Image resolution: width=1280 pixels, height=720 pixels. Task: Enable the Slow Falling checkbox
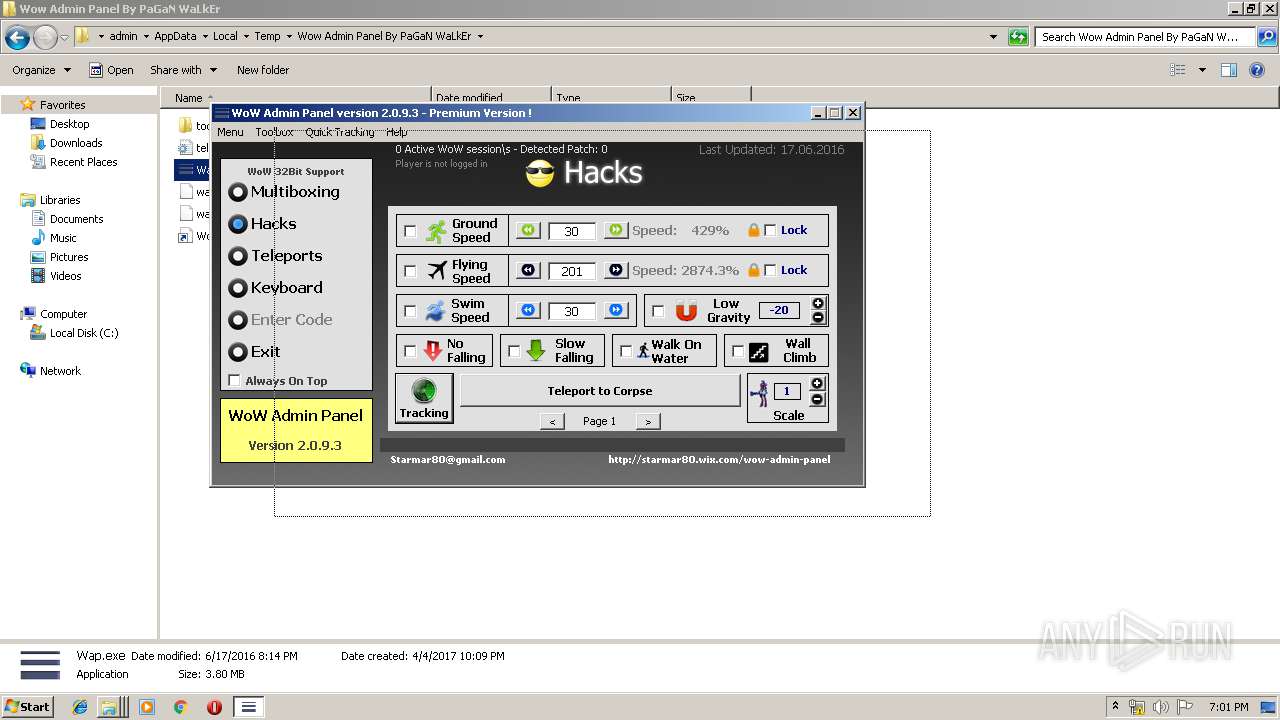[x=514, y=351]
